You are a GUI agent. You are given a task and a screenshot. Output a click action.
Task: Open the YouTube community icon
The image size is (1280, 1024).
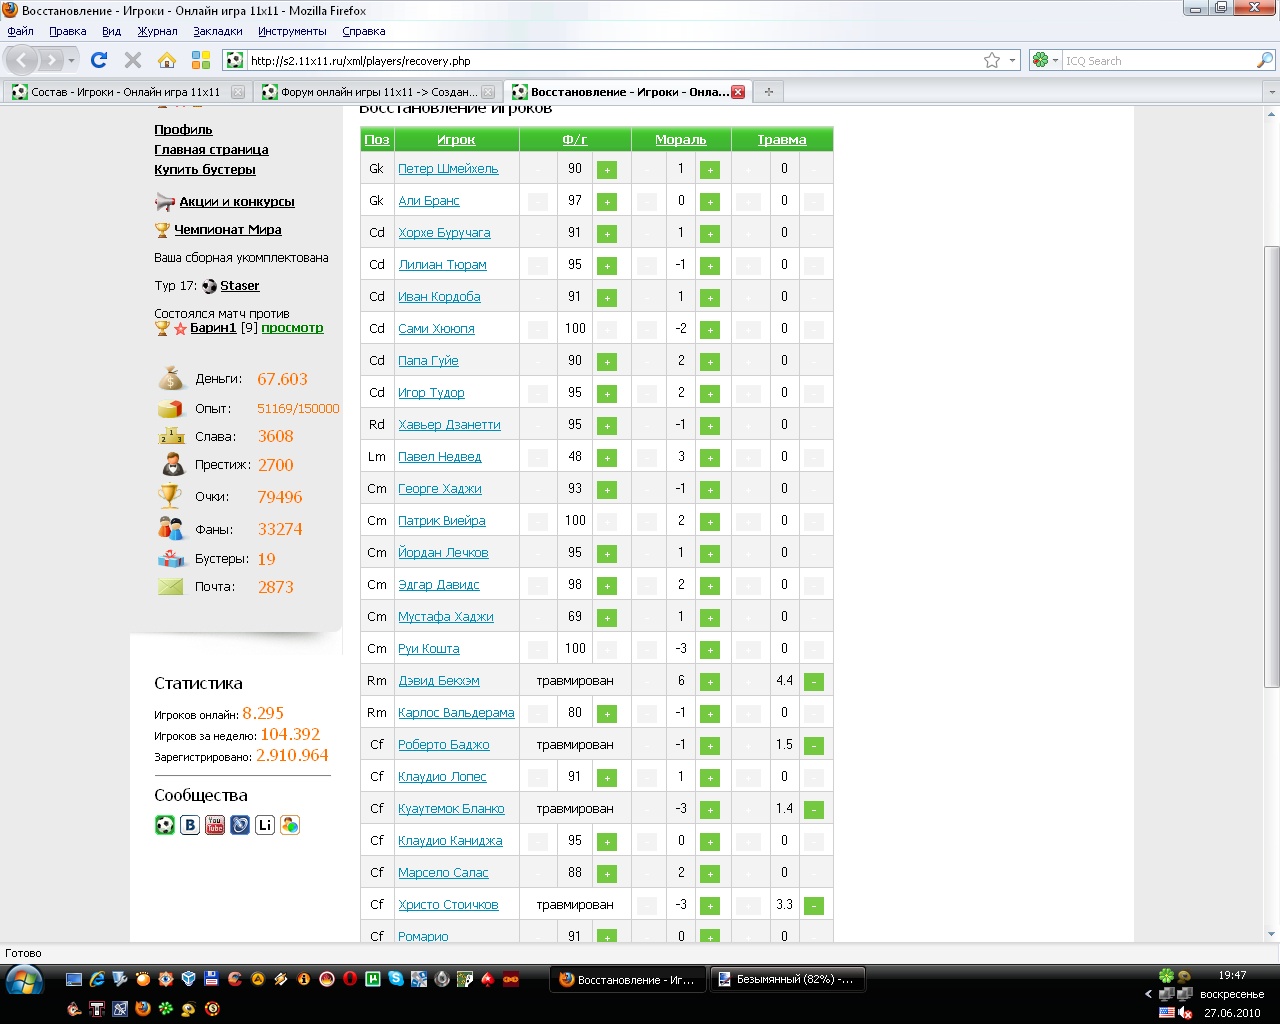215,825
